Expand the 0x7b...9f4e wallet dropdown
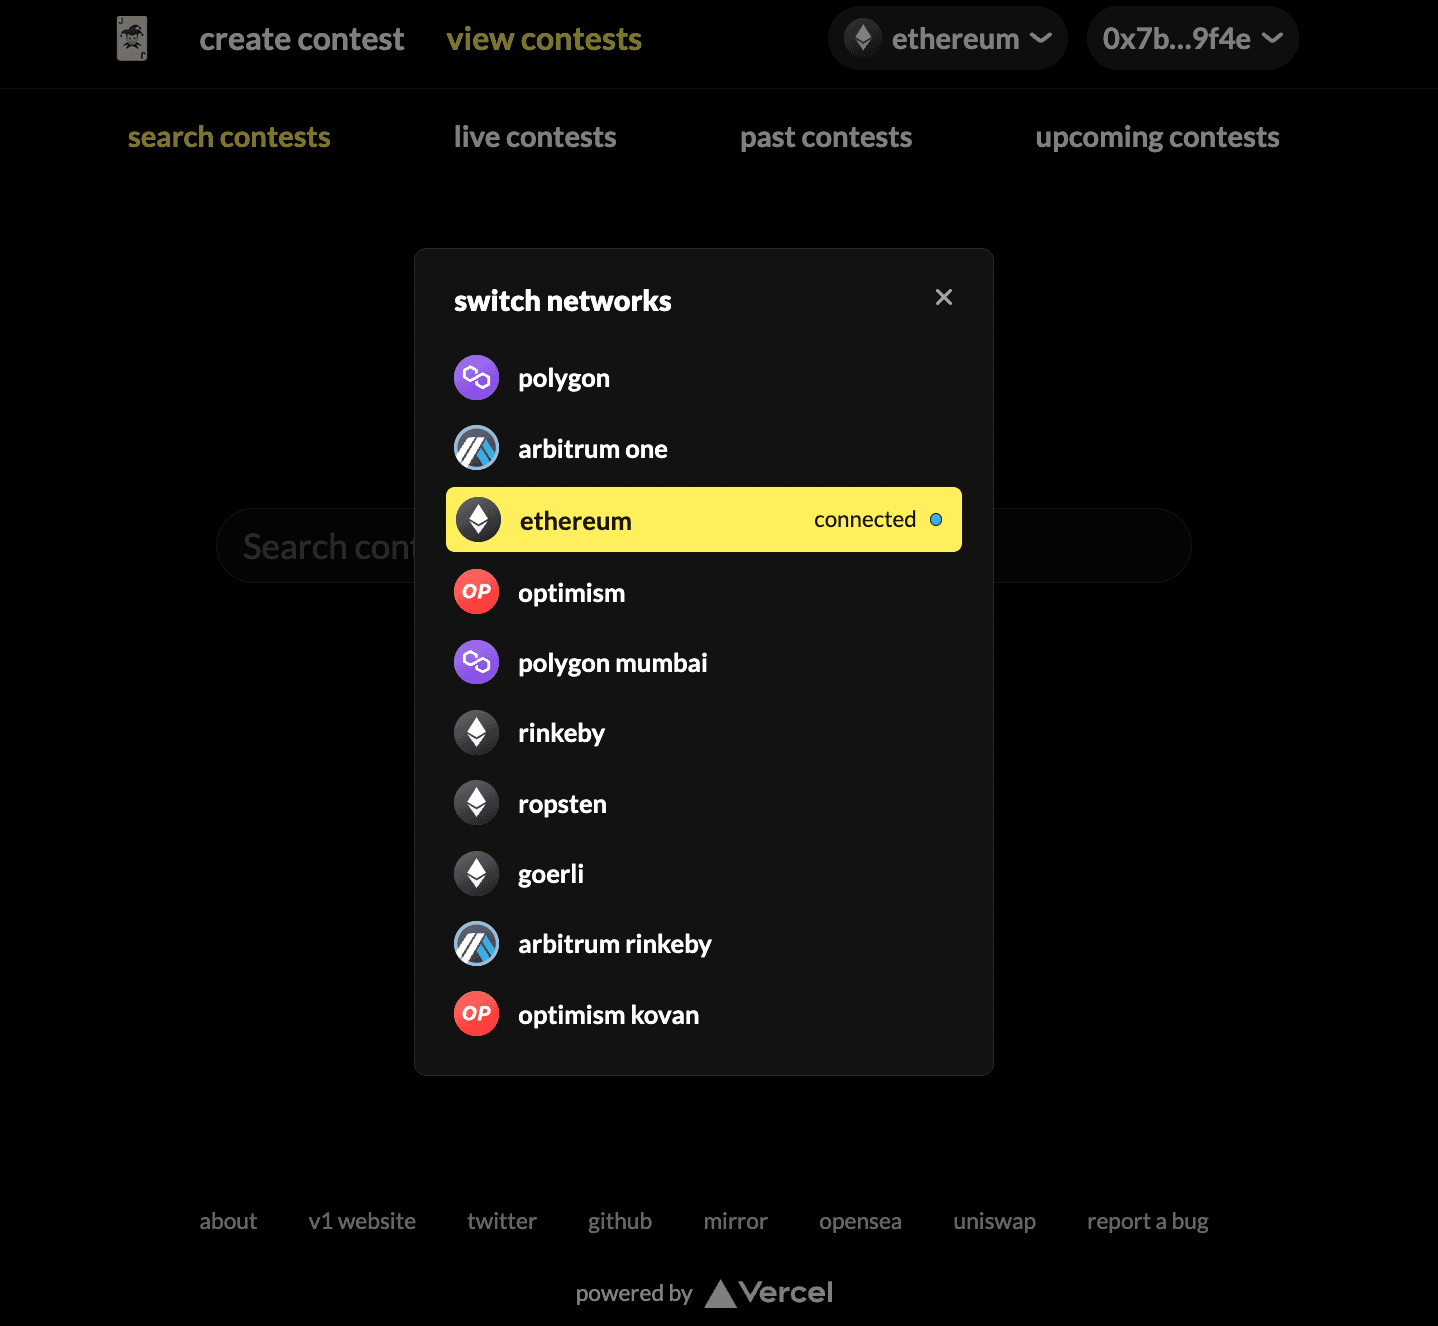The width and height of the screenshot is (1438, 1326). tap(1192, 39)
